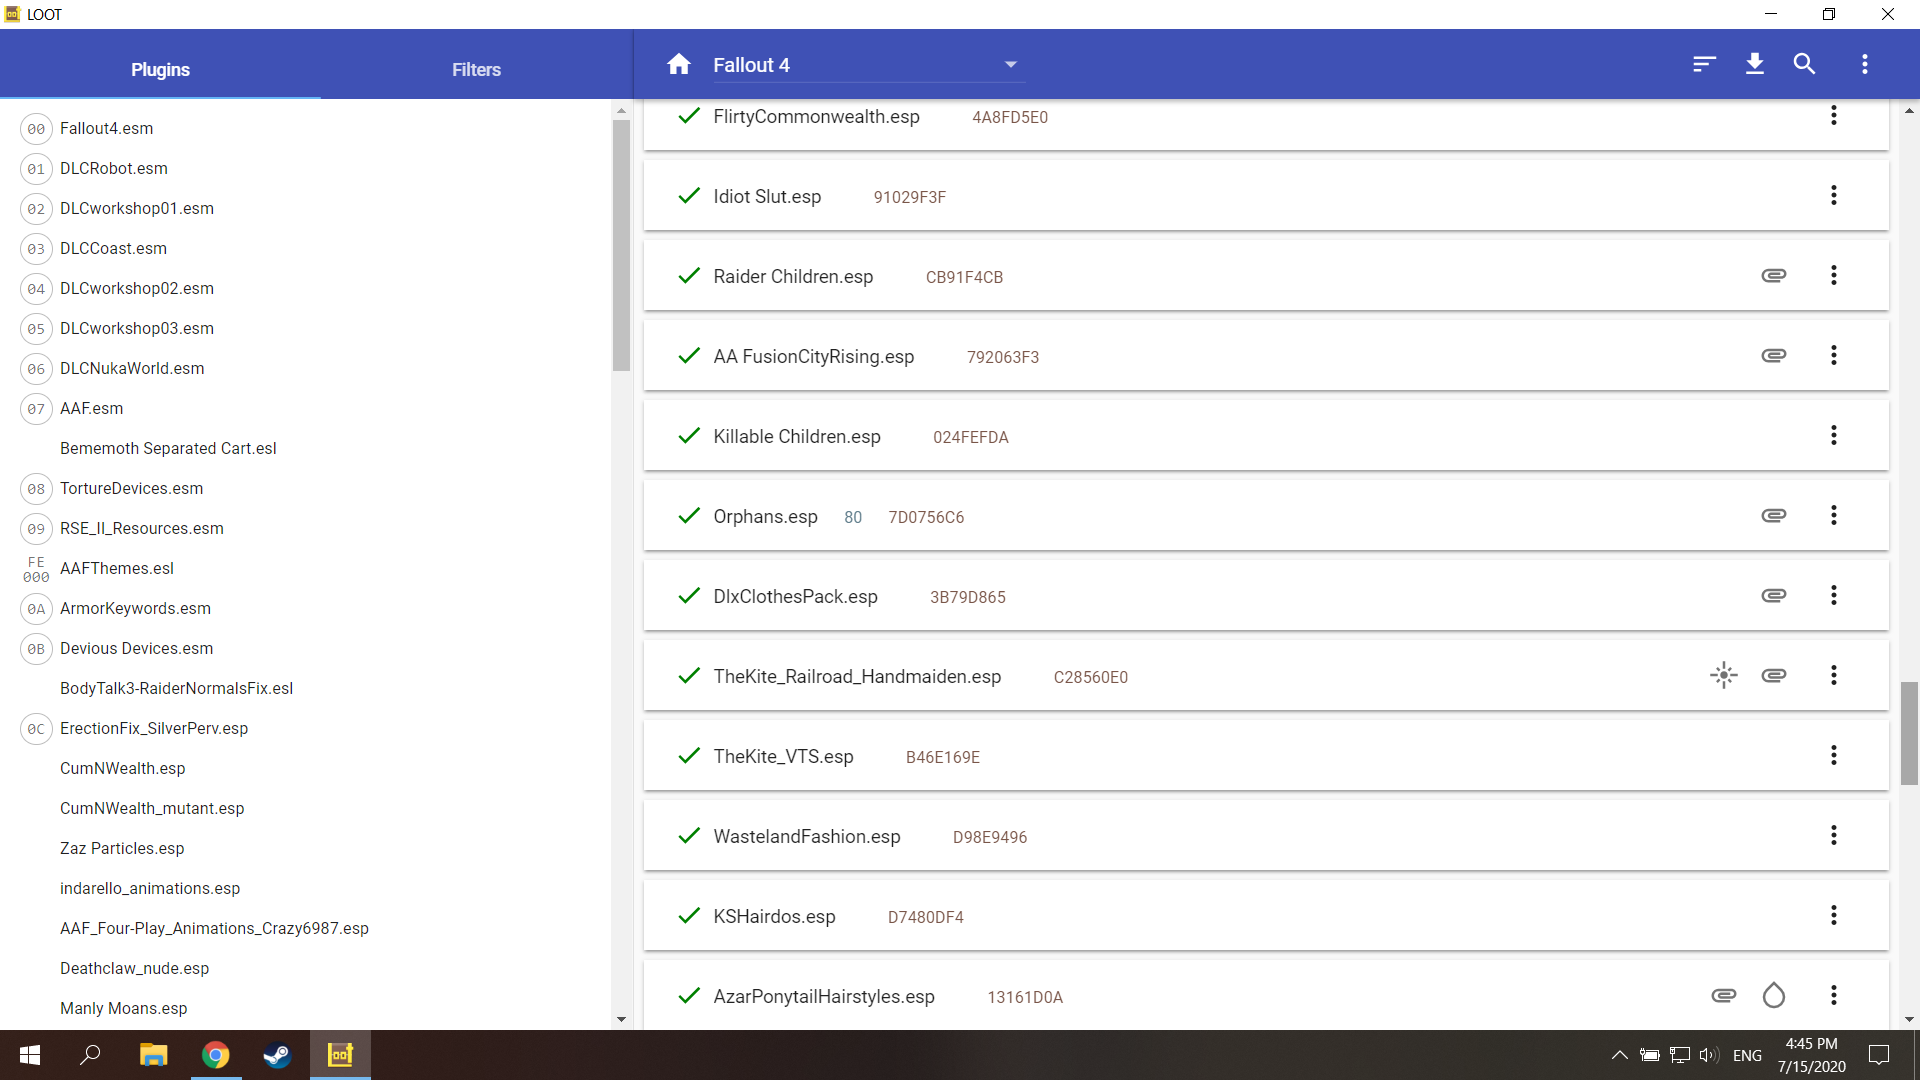
Task: Click CRC value 7D0756C6 on Orphans.esp
Action: pos(926,517)
